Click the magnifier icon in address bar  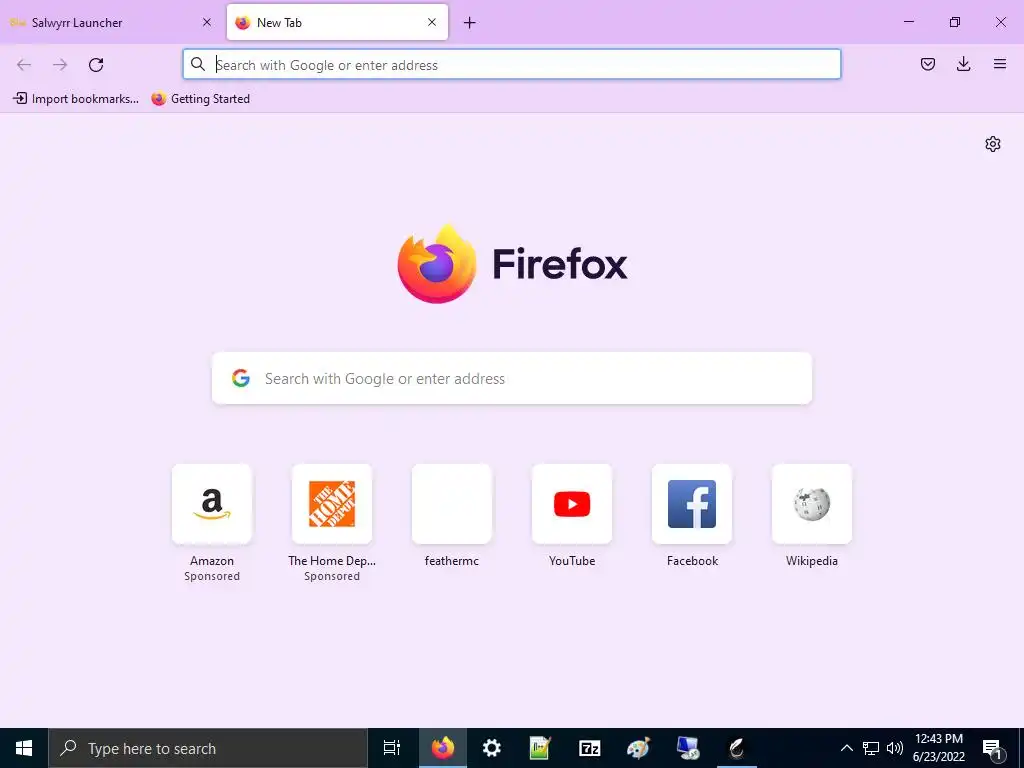(198, 64)
